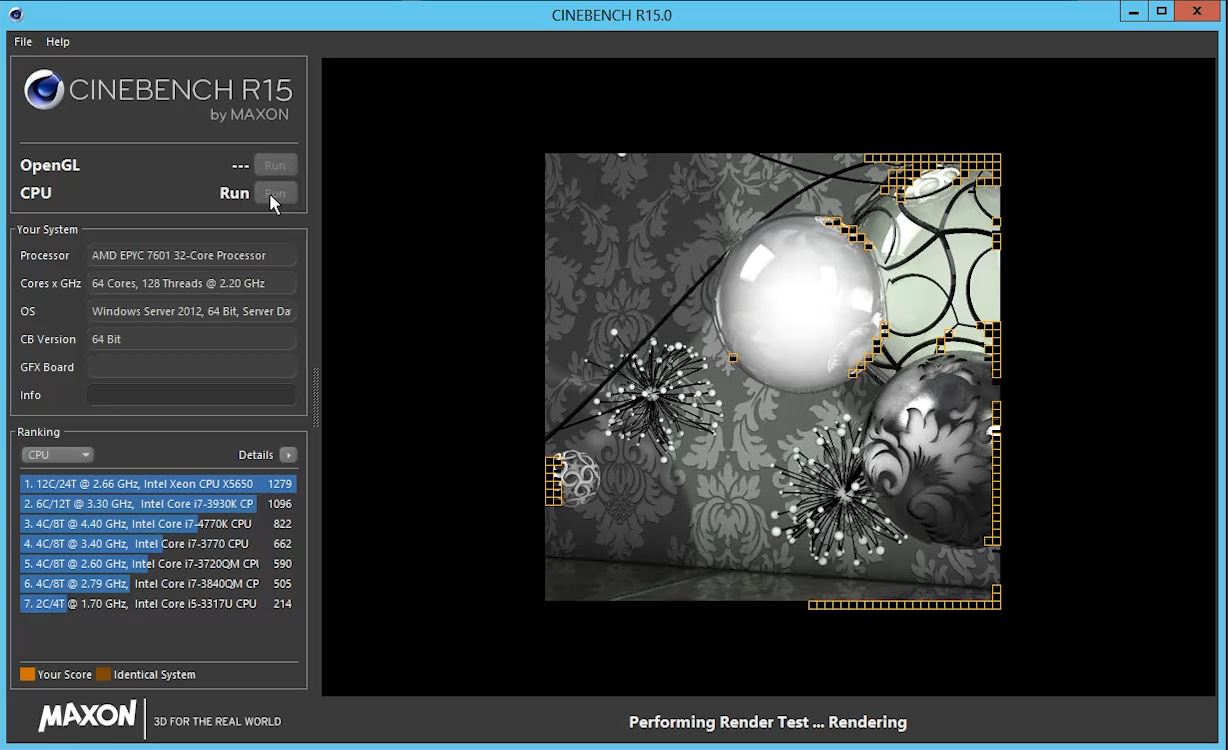This screenshot has height=750, width=1228.
Task: Open the Help menu
Action: pyautogui.click(x=58, y=42)
